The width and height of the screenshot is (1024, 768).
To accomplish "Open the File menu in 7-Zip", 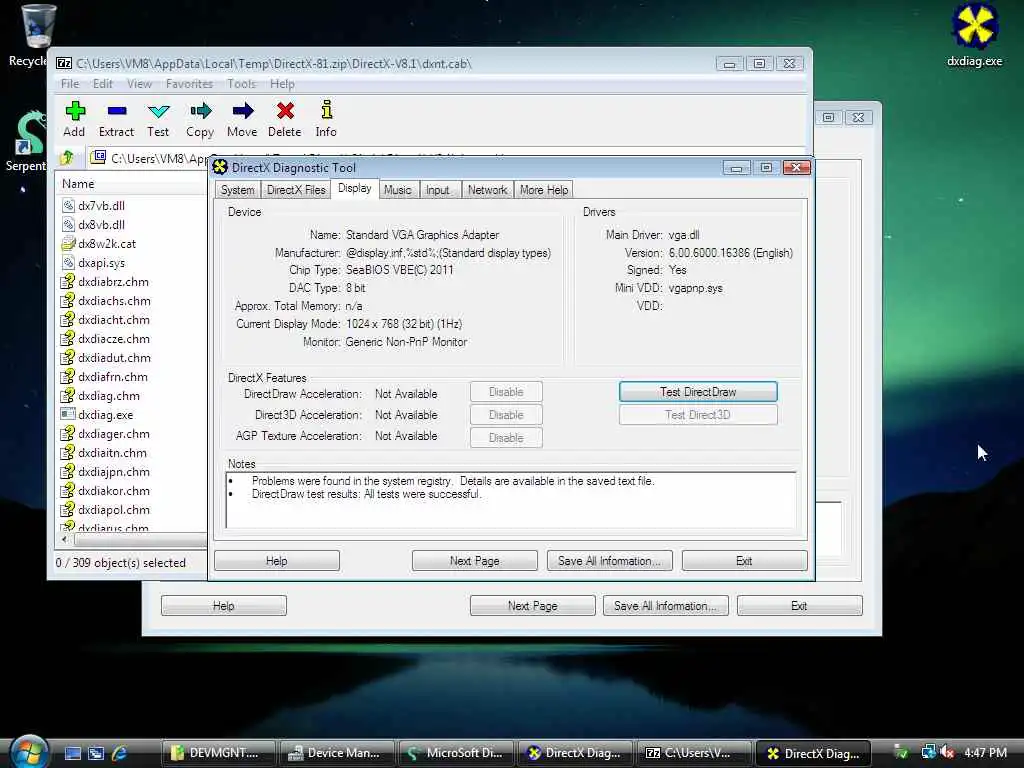I will coord(70,84).
